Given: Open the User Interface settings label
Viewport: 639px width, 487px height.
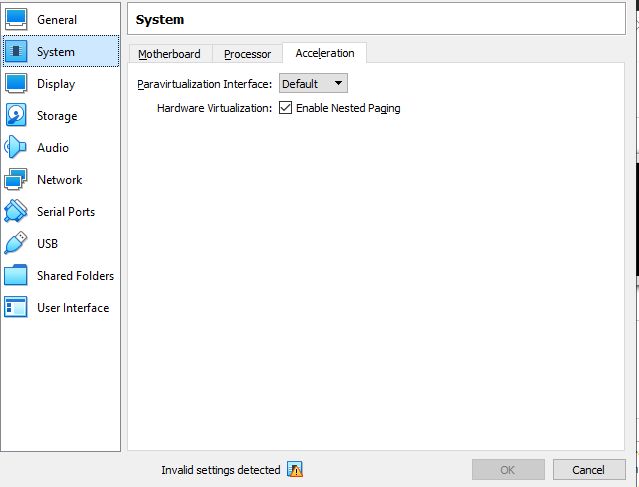Looking at the screenshot, I should pos(73,307).
